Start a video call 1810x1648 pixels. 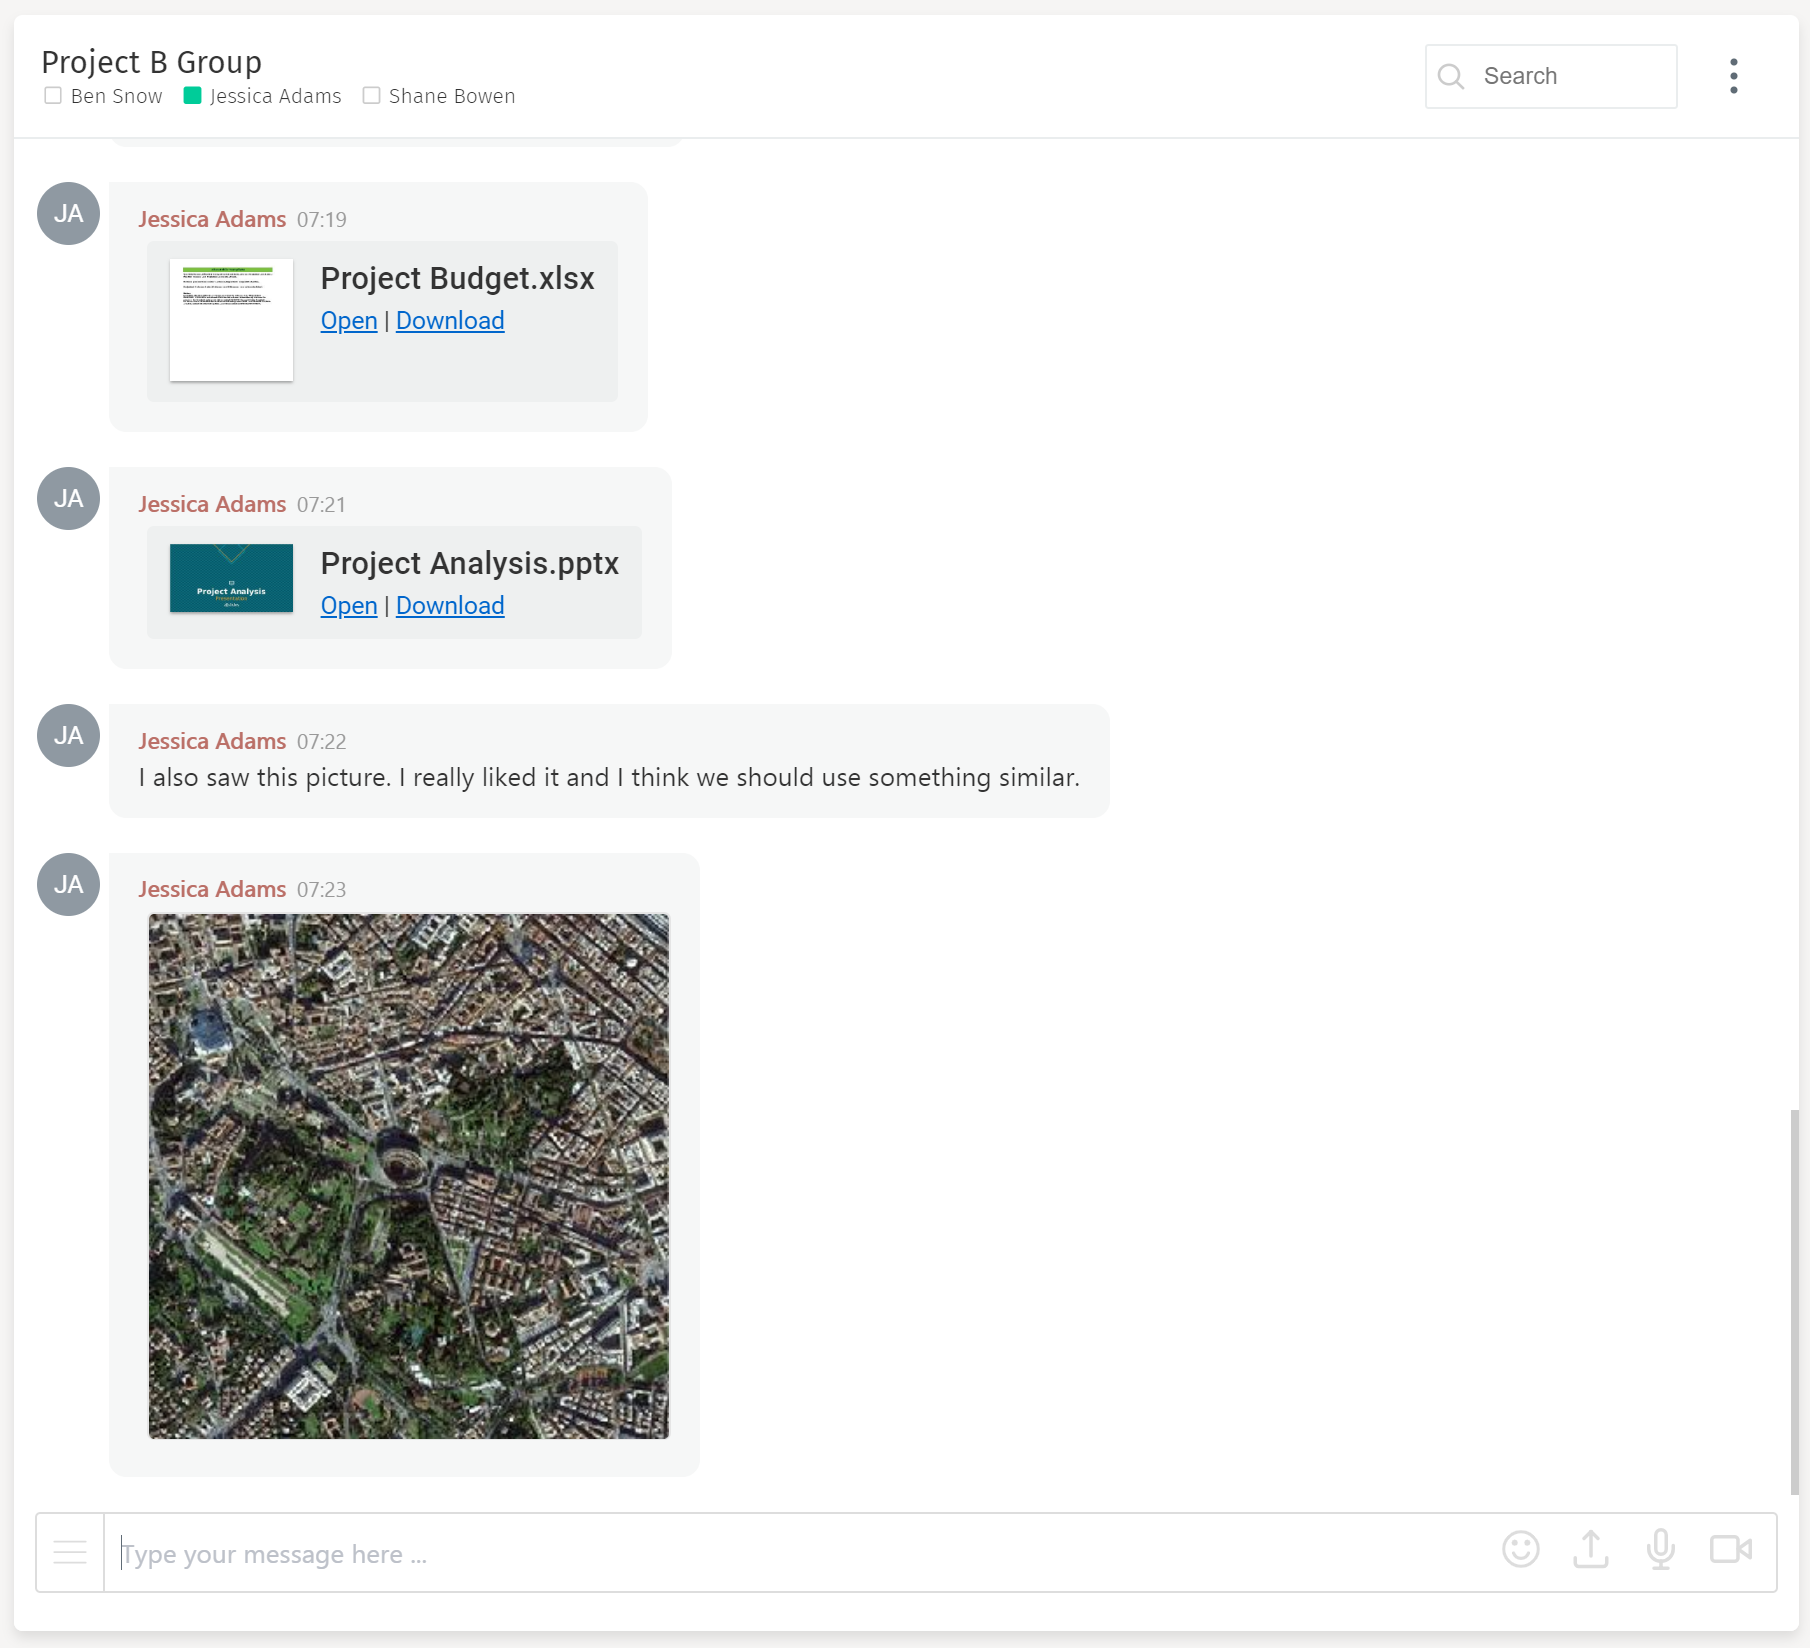pyautogui.click(x=1731, y=1551)
